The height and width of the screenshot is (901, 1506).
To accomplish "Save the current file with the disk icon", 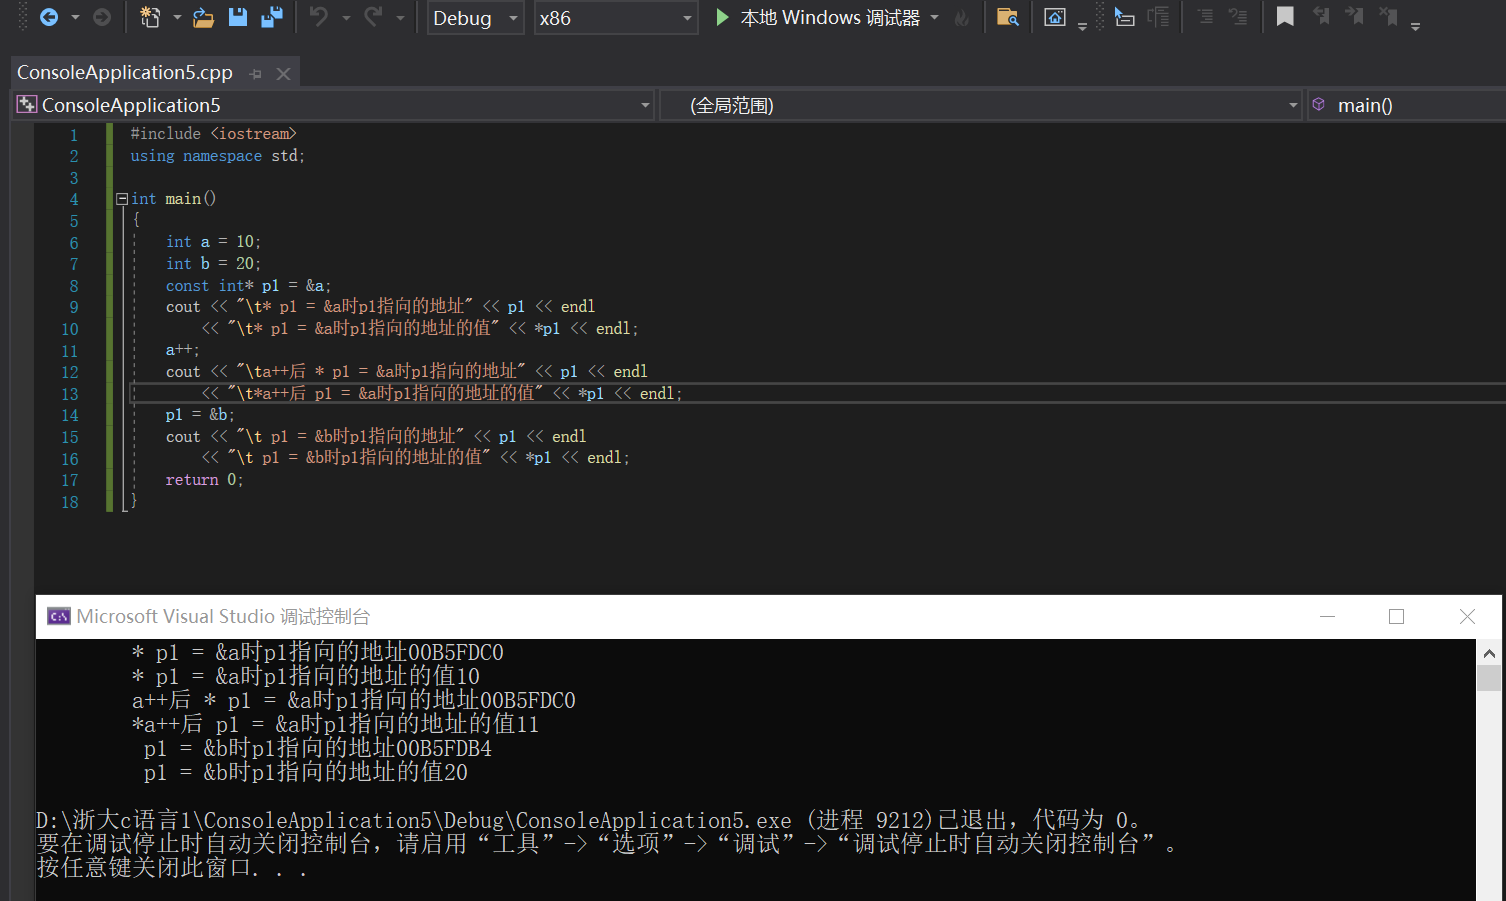I will coord(238,17).
